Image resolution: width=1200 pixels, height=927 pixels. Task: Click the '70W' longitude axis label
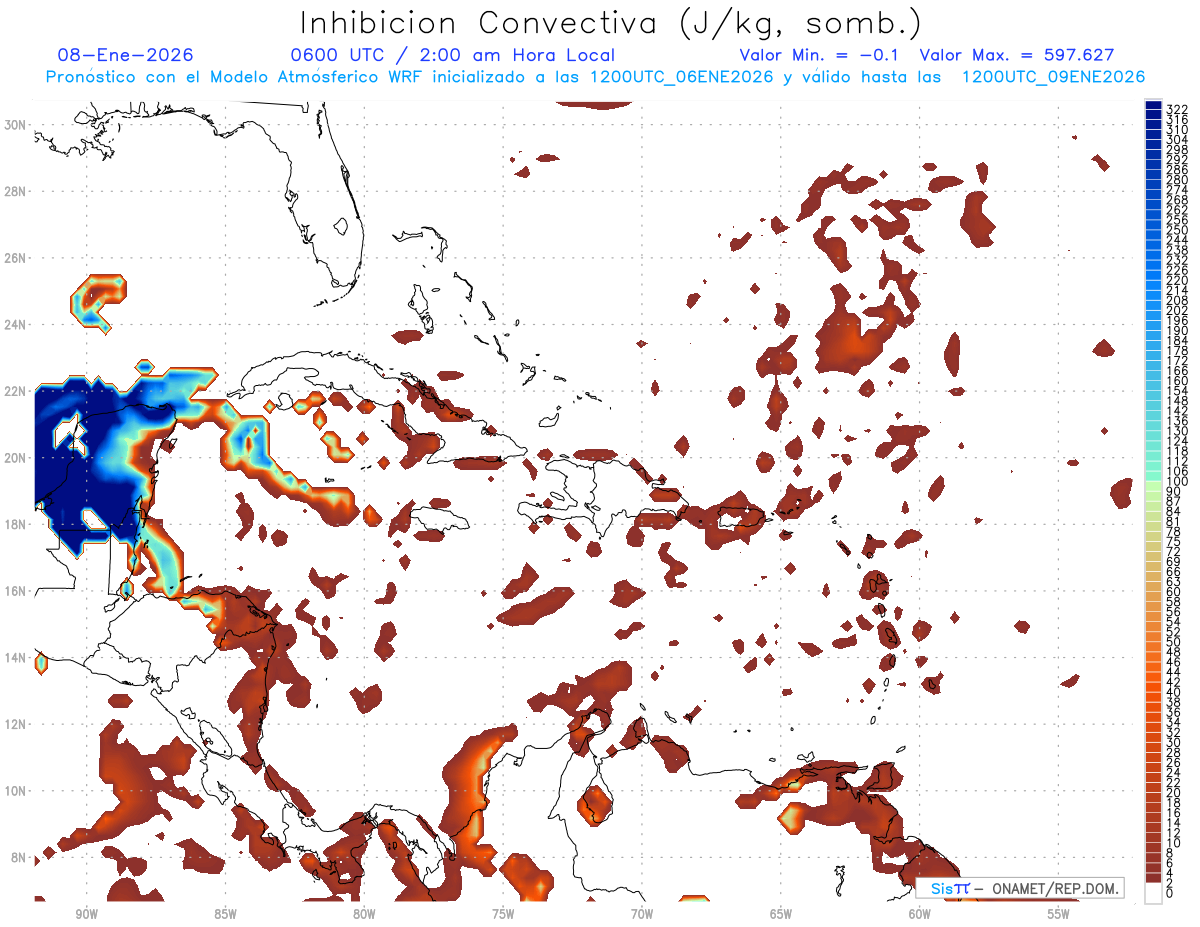coord(642,914)
